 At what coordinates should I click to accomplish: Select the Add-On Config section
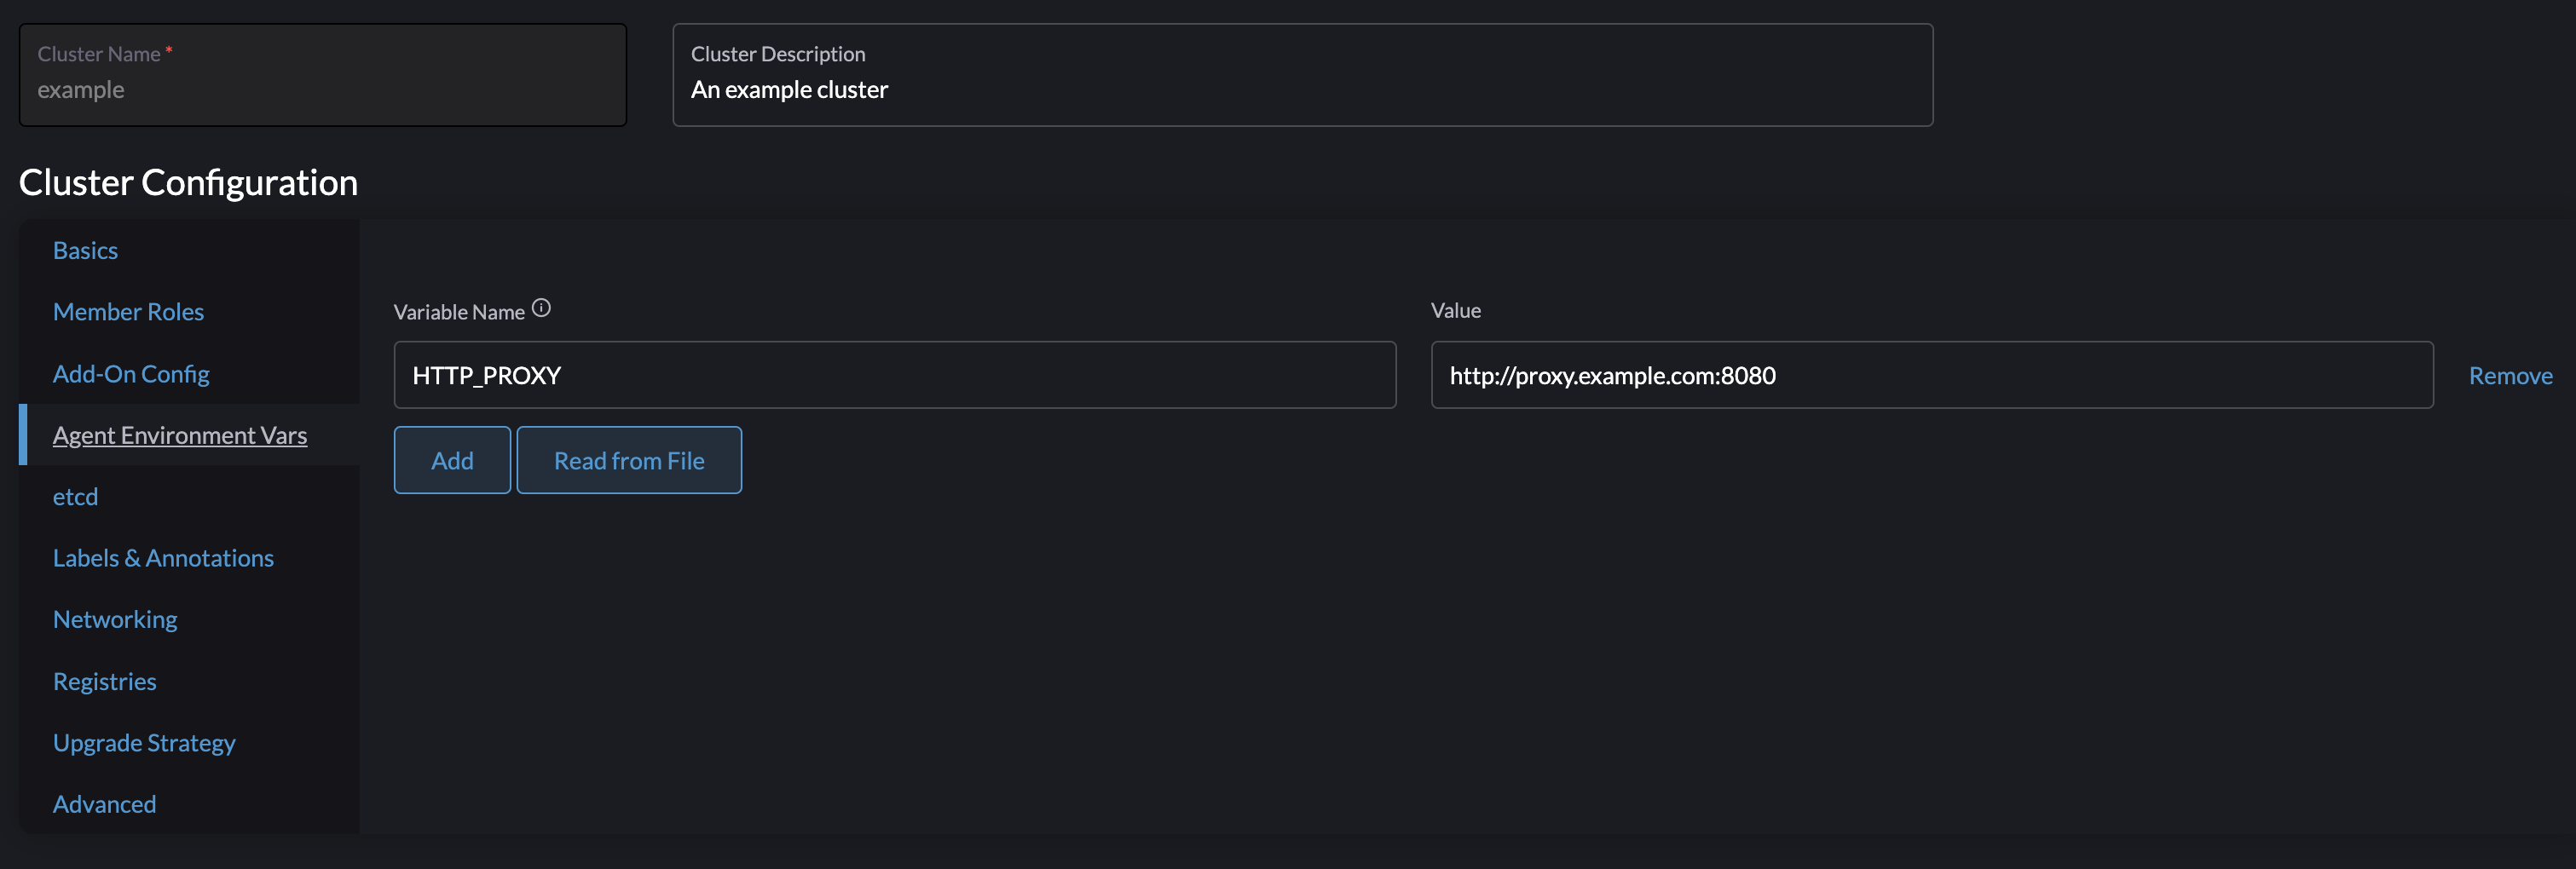point(131,373)
